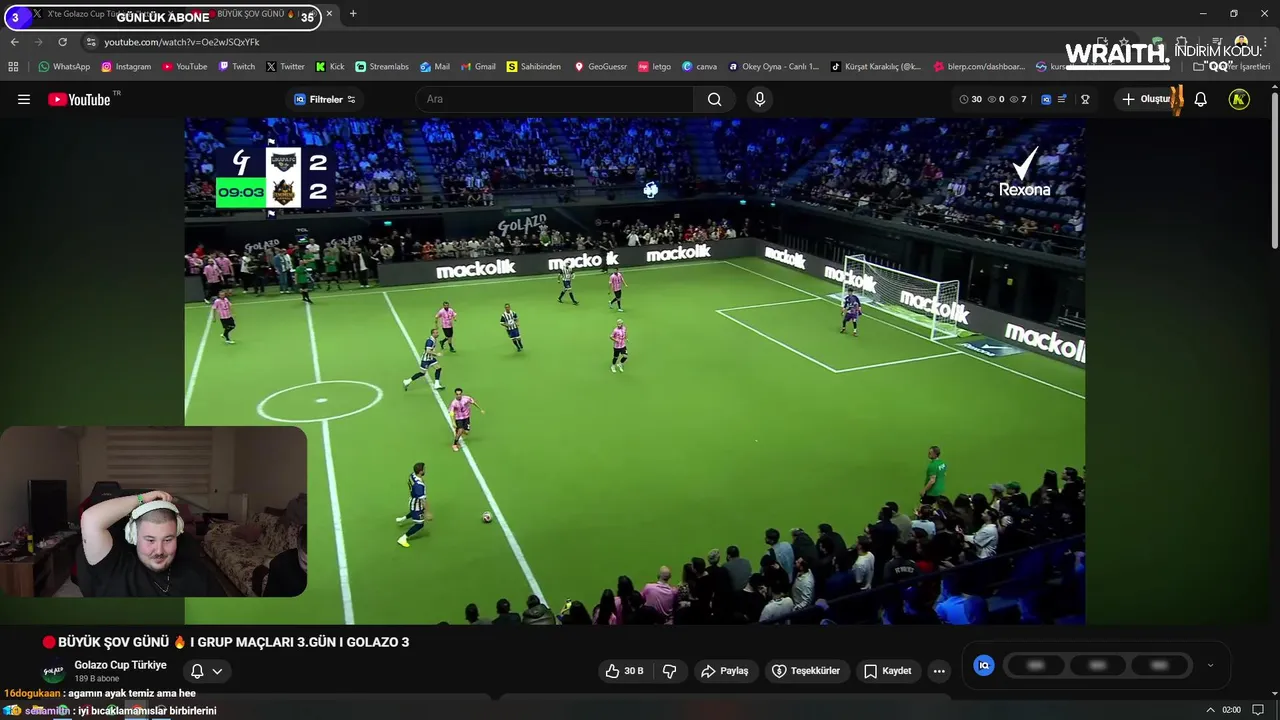
Task: Click the taskbar clock 02:00
Action: pyautogui.click(x=1231, y=710)
